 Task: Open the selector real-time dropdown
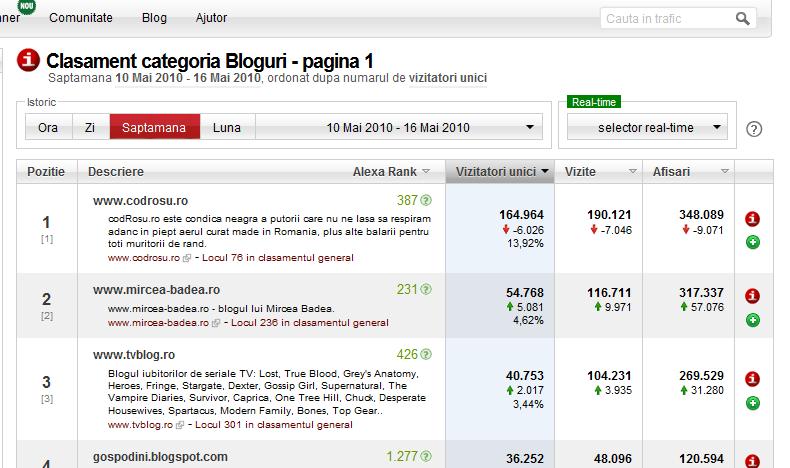(x=647, y=127)
